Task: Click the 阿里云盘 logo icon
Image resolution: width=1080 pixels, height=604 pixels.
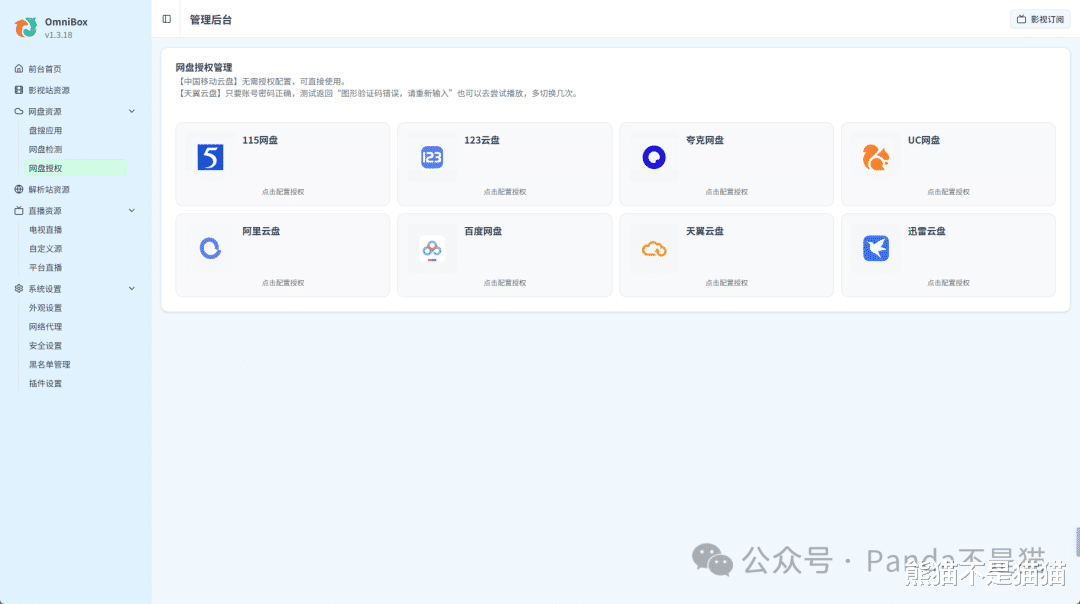Action: (210, 249)
